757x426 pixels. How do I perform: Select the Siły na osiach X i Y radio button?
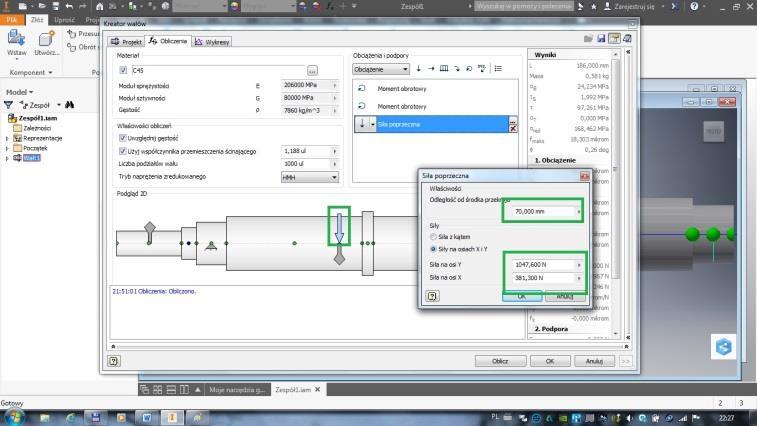433,249
